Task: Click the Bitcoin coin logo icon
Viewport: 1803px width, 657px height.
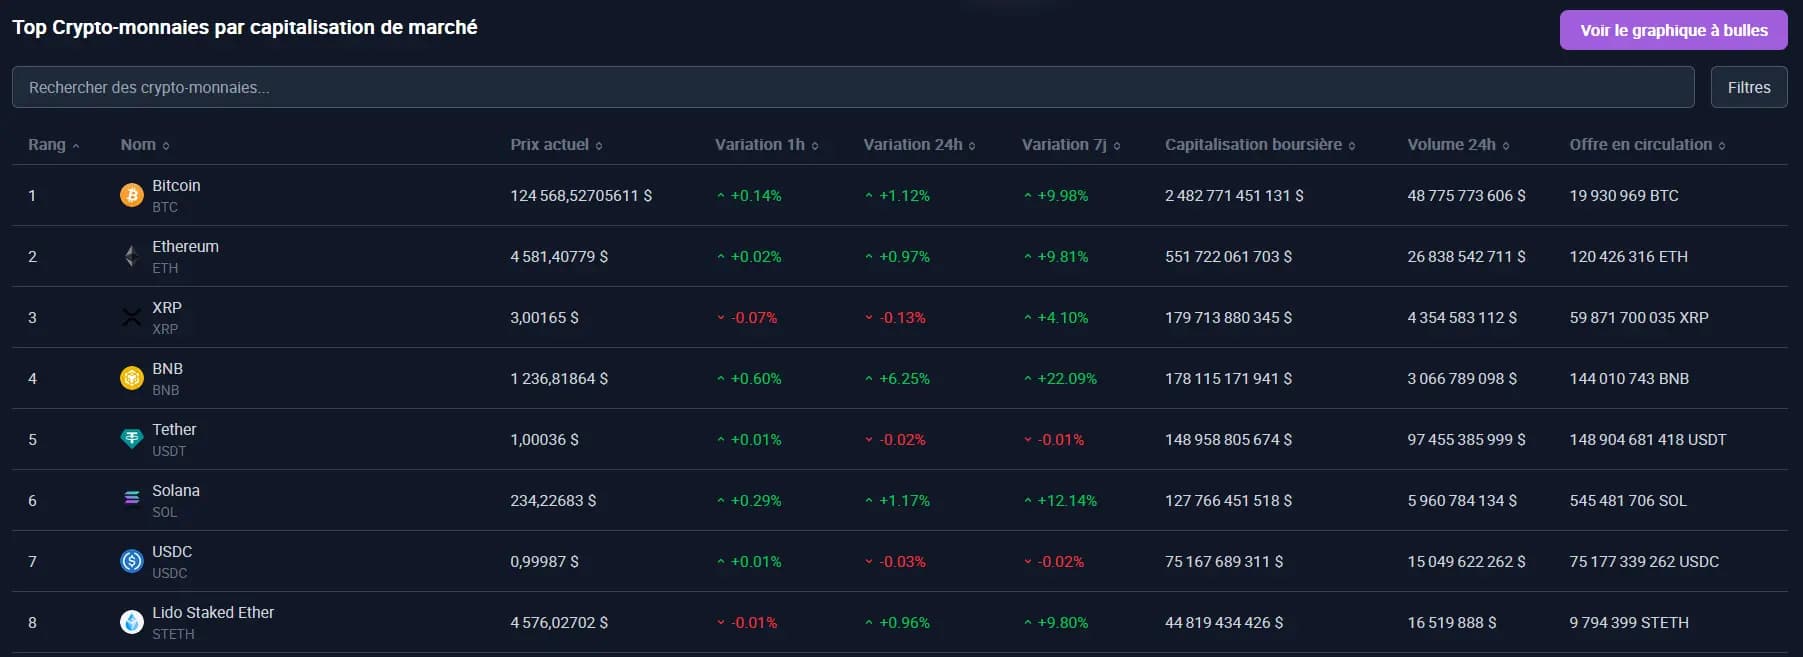Action: click(x=131, y=196)
